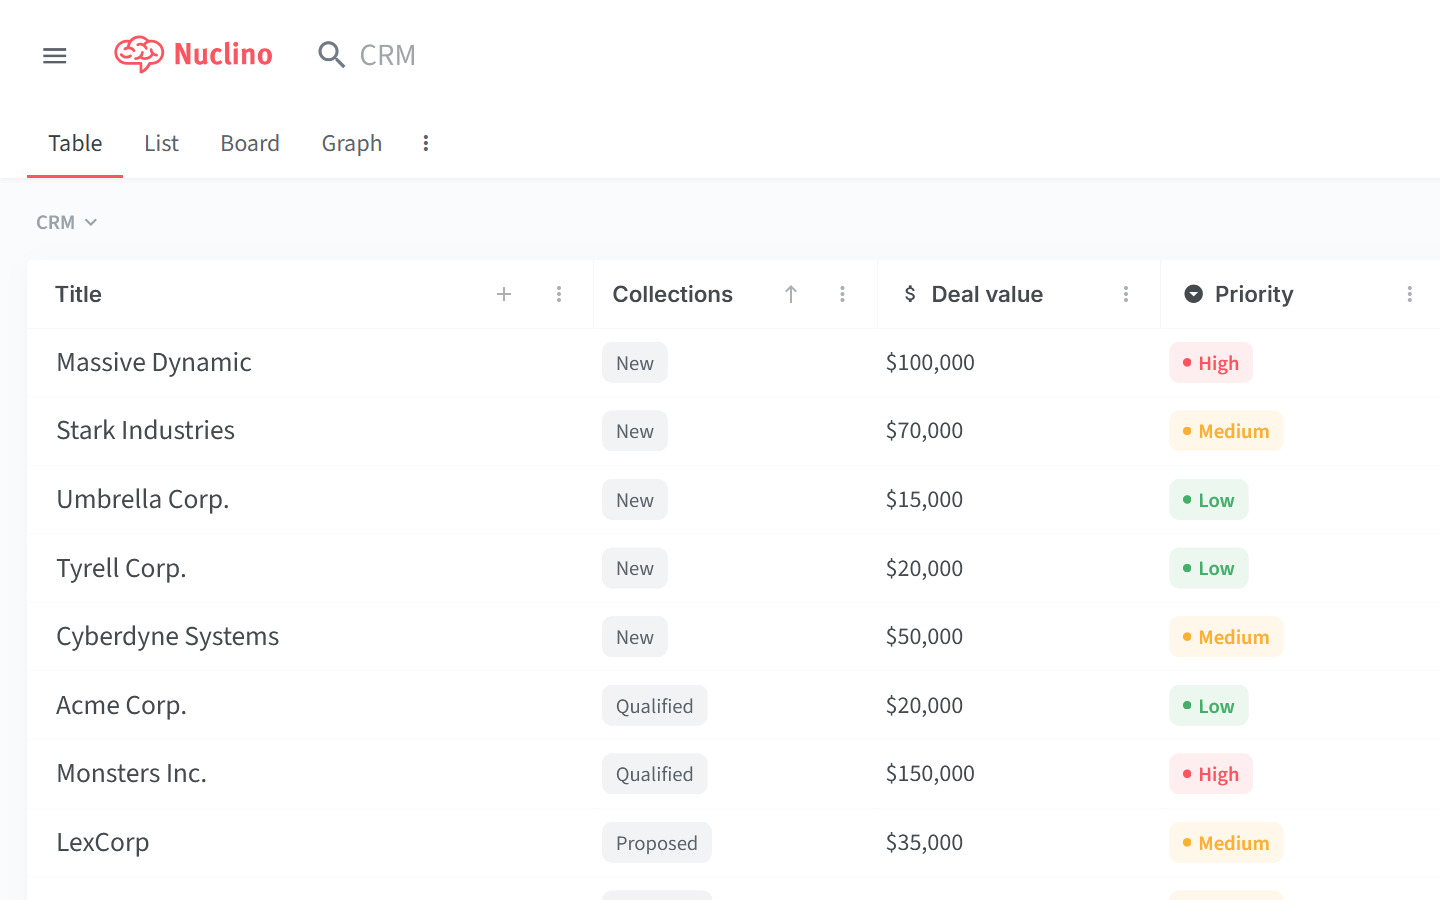Viewport: 1440px width, 900px height.
Task: Switch to the Table tab
Action: (75, 143)
